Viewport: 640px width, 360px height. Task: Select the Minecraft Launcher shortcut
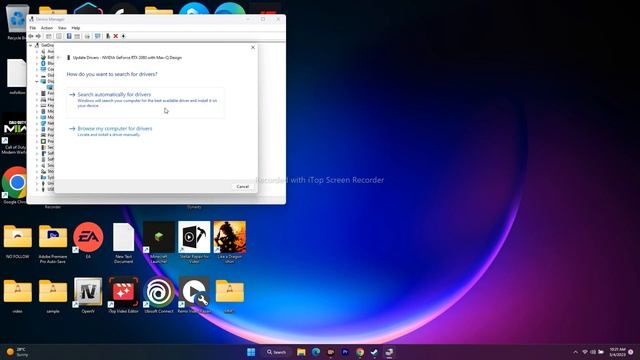click(x=159, y=243)
